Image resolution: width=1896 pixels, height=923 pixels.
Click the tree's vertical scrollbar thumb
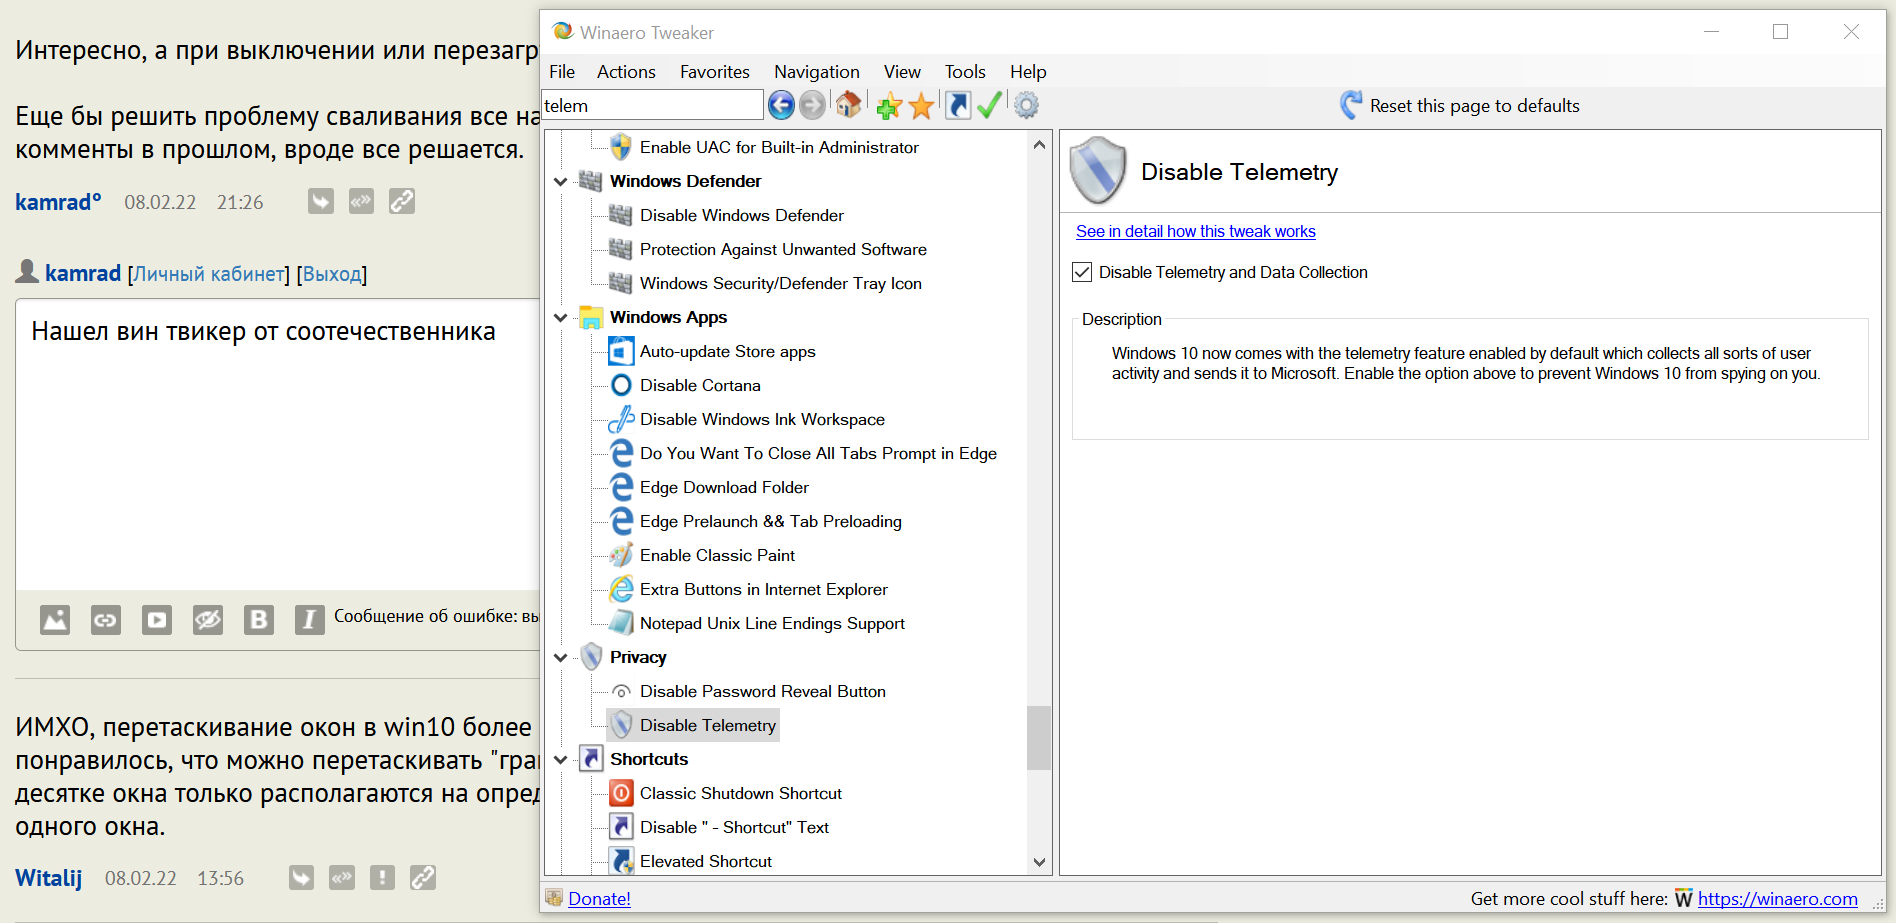pos(1039,738)
